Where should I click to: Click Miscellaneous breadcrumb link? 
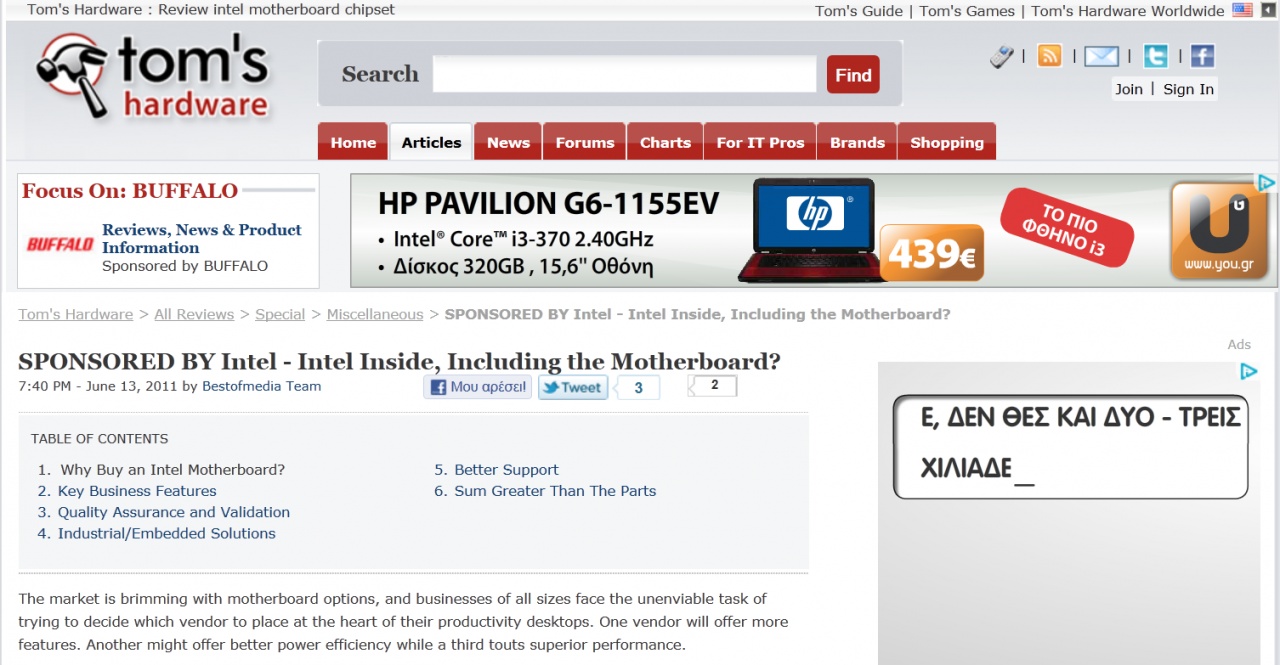[x=375, y=314]
